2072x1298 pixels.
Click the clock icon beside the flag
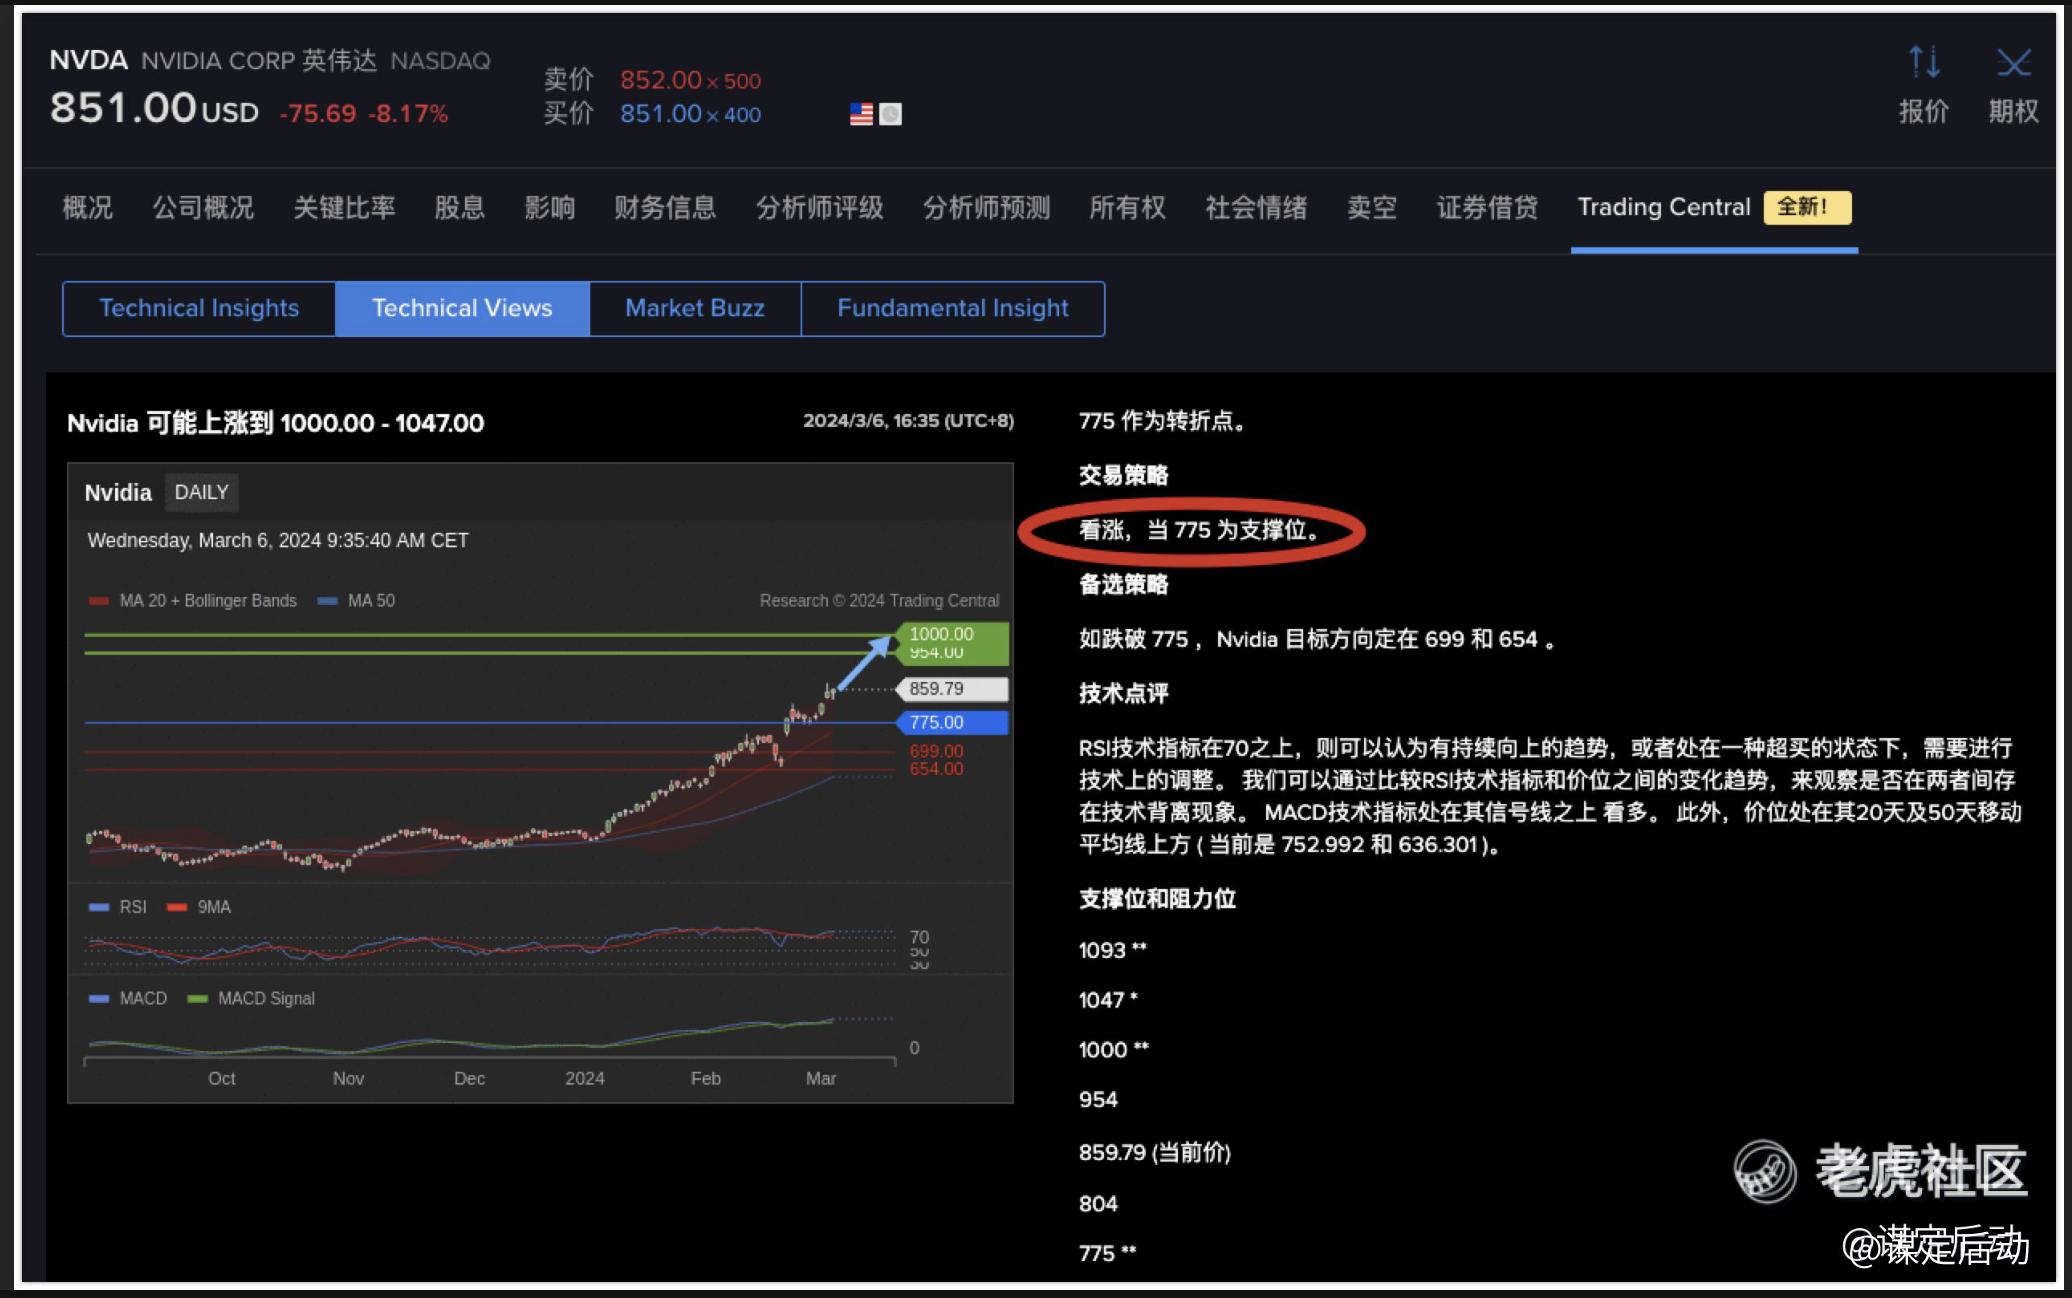[x=890, y=114]
